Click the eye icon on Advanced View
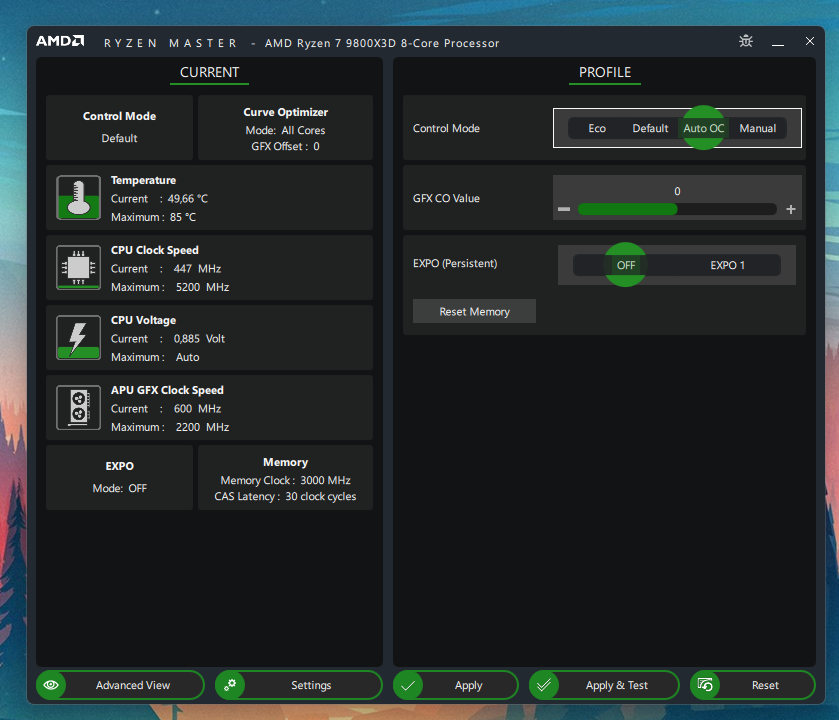The image size is (839, 720). pyautogui.click(x=51, y=685)
